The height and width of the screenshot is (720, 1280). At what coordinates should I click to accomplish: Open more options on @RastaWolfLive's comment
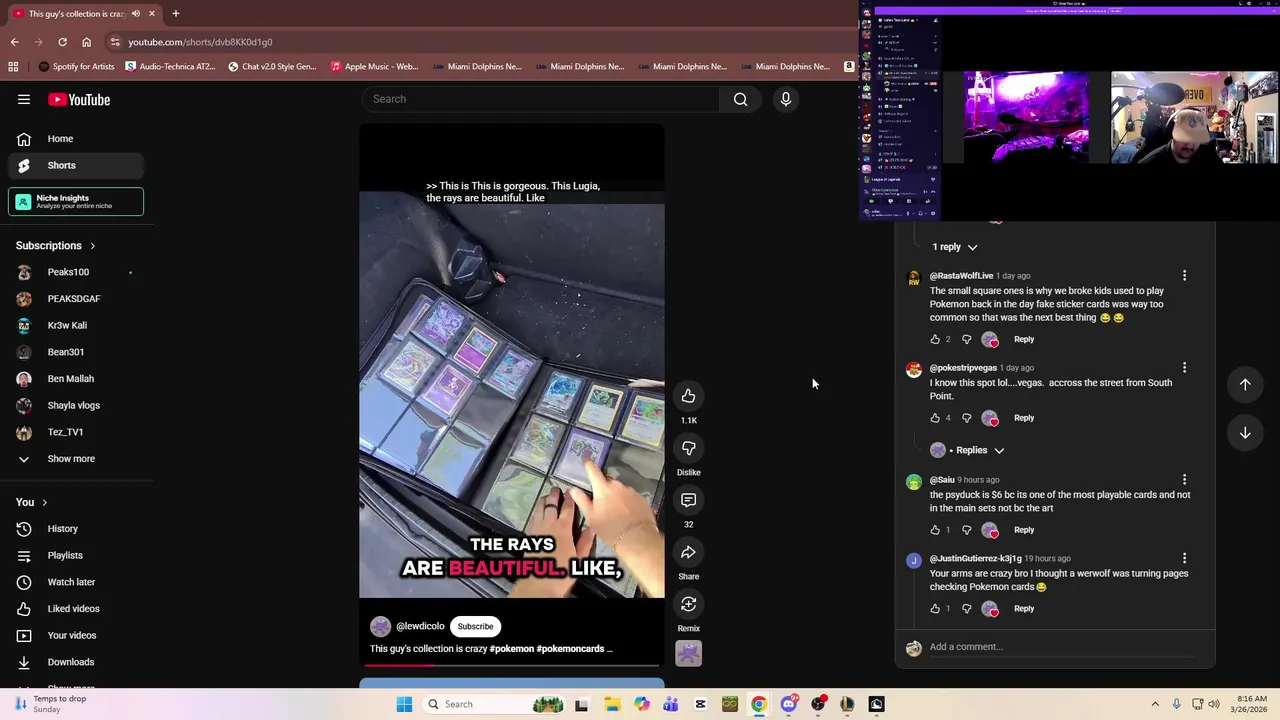[1184, 276]
